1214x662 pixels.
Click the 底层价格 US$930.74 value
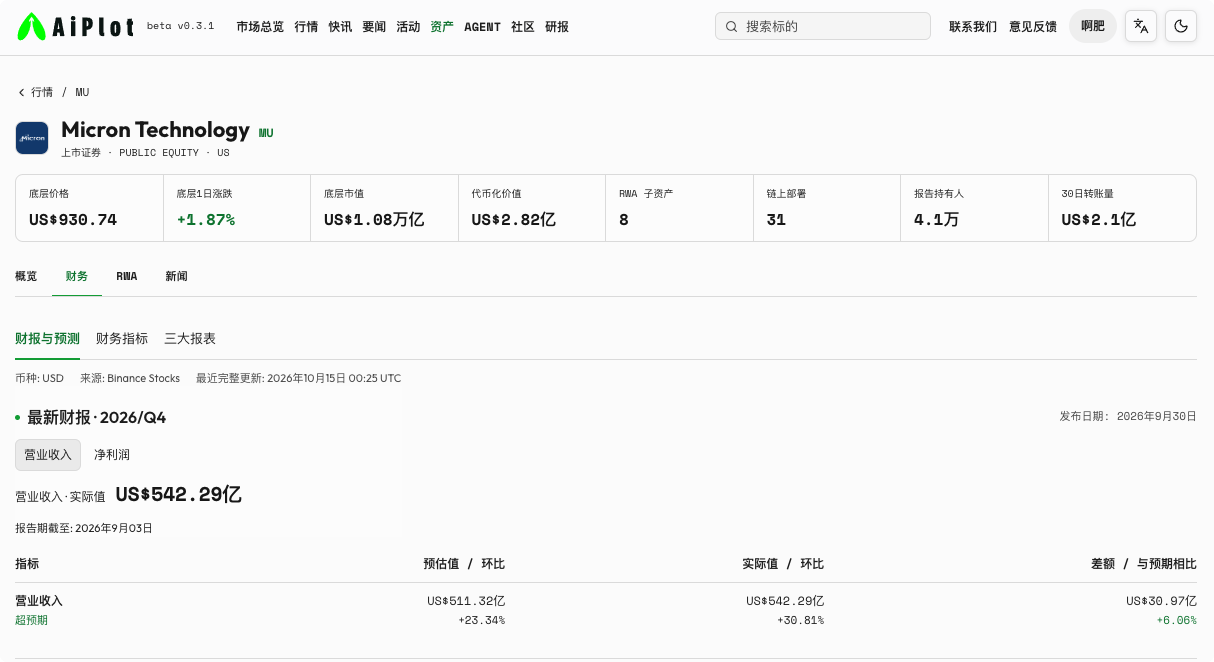[73, 220]
